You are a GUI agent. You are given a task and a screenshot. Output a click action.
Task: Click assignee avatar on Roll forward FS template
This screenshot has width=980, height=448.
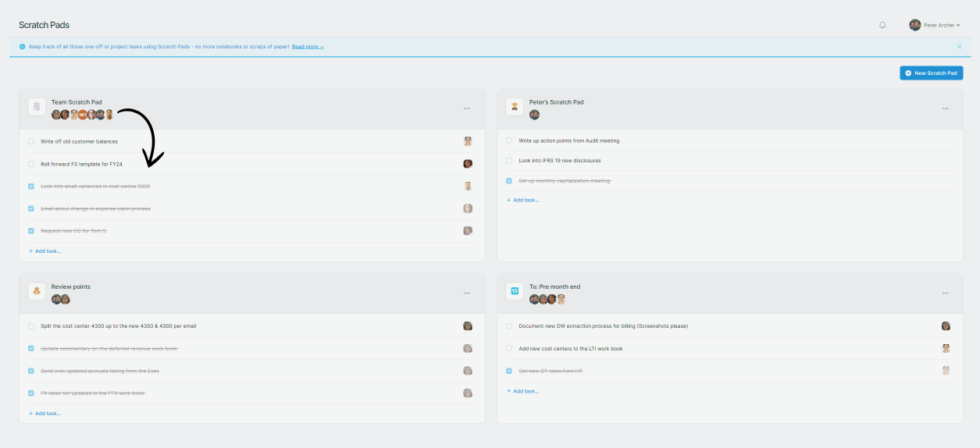[x=467, y=164]
